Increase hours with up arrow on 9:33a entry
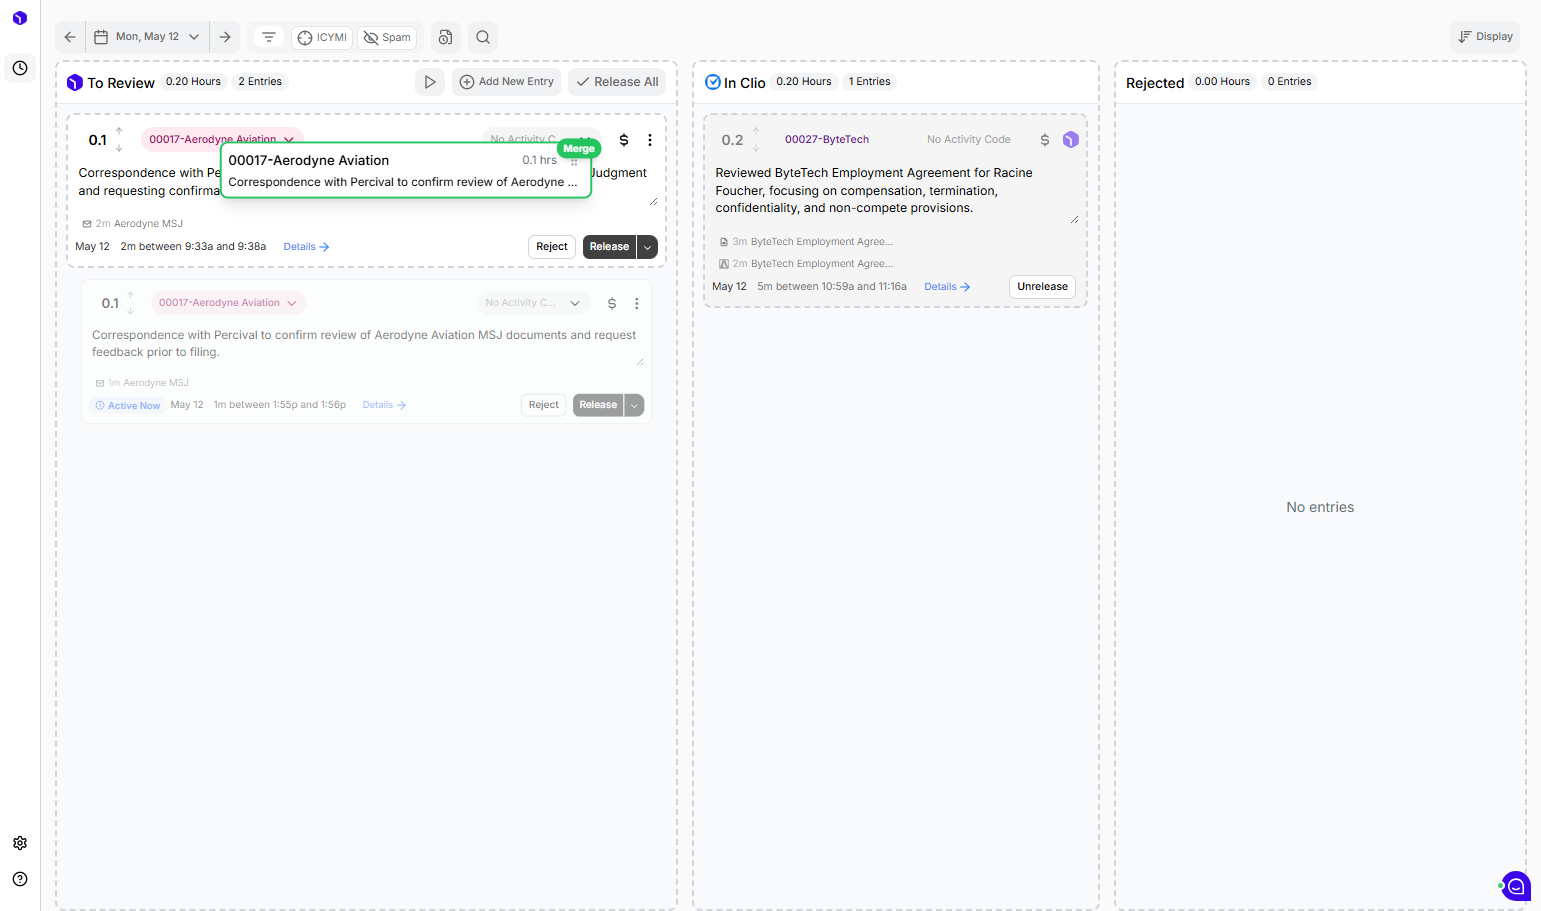 coord(119,131)
